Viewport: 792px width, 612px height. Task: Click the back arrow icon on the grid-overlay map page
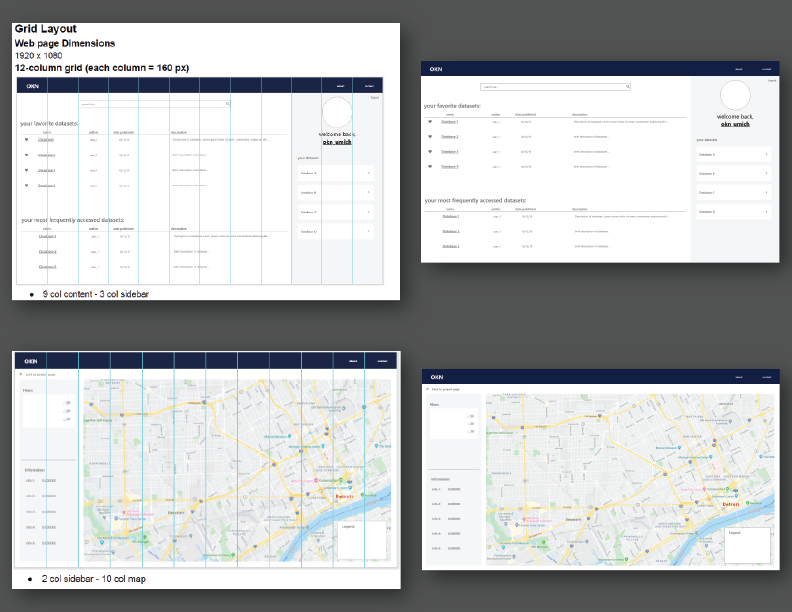(21, 374)
